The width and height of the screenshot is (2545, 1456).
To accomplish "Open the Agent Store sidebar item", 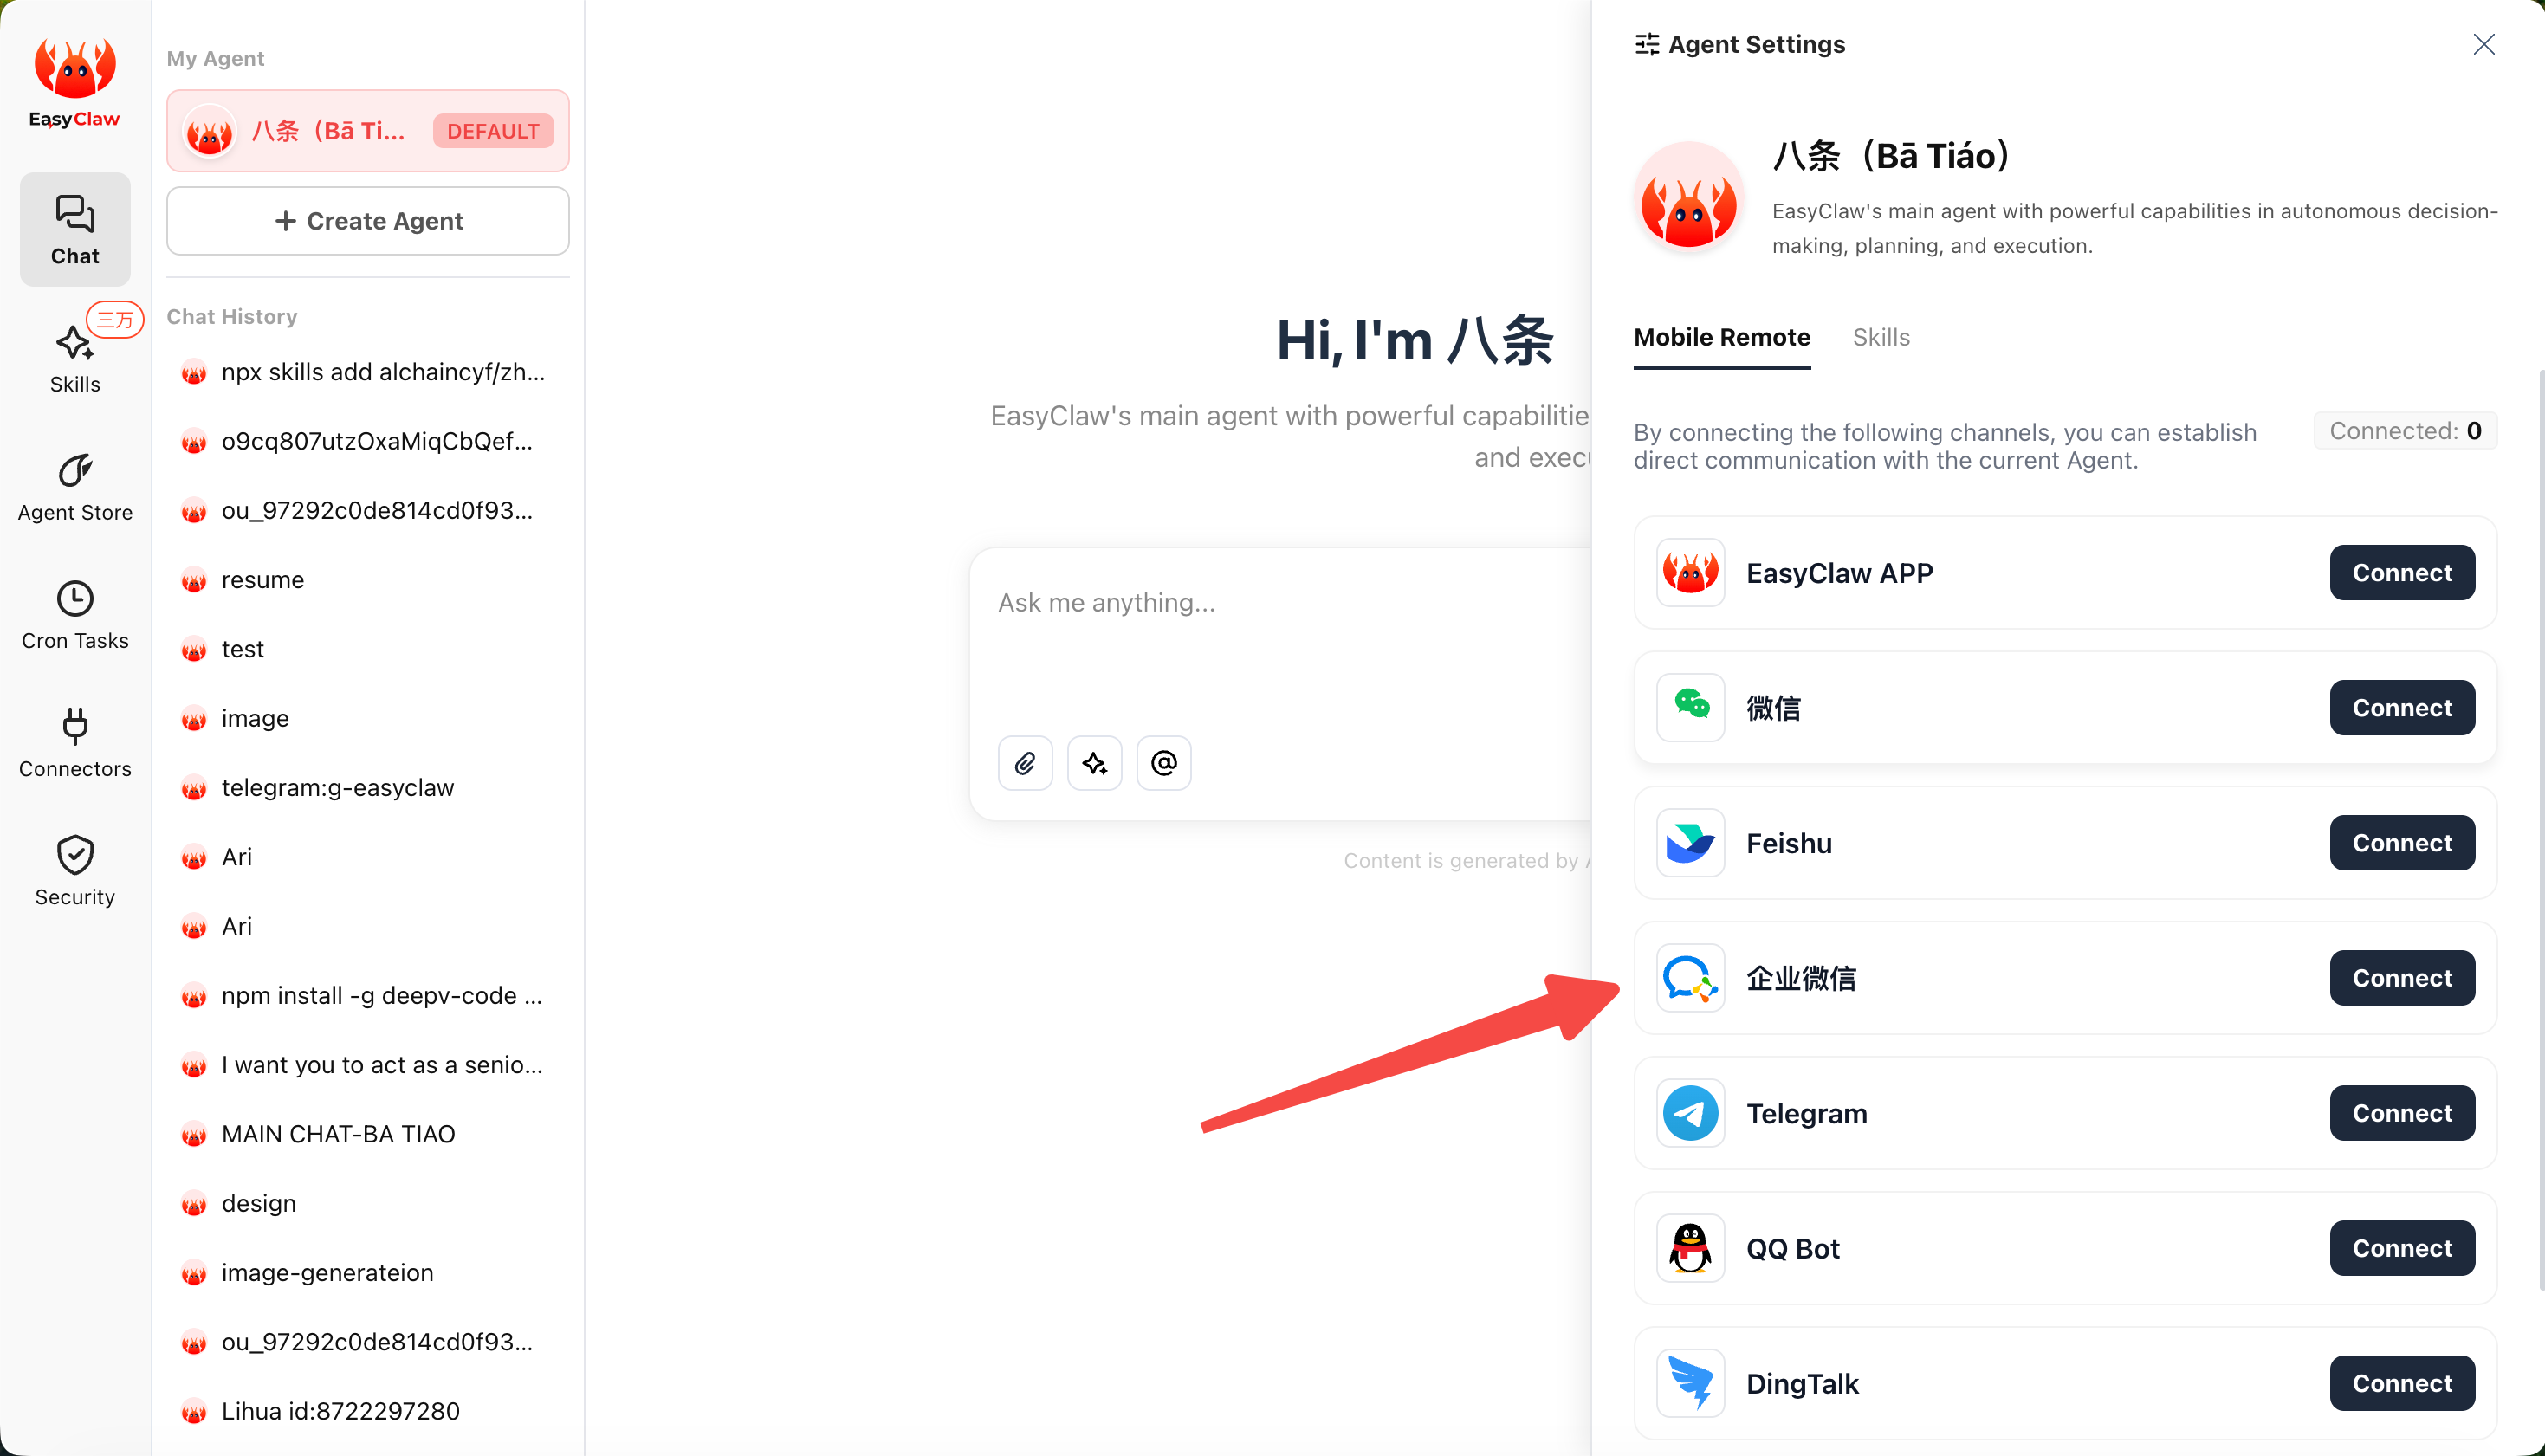I will click(75, 488).
